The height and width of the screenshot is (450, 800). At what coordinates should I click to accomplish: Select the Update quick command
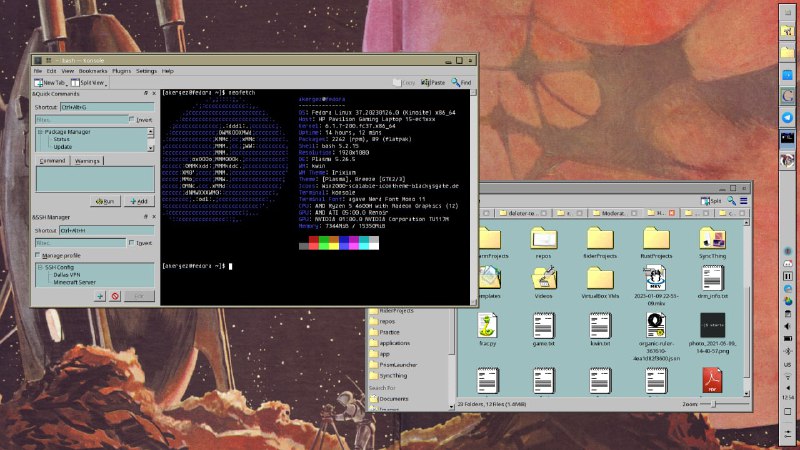coord(63,147)
